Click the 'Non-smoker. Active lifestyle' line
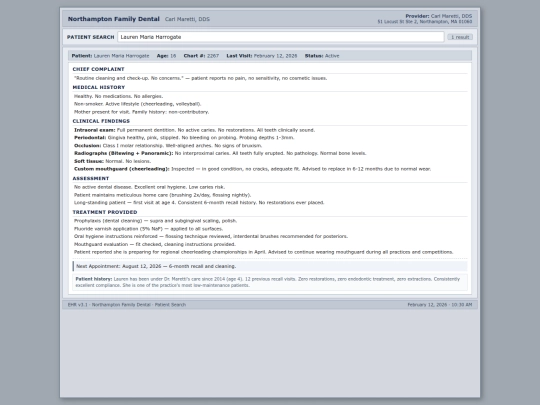Screen dimensions: 540x405 point(137,104)
